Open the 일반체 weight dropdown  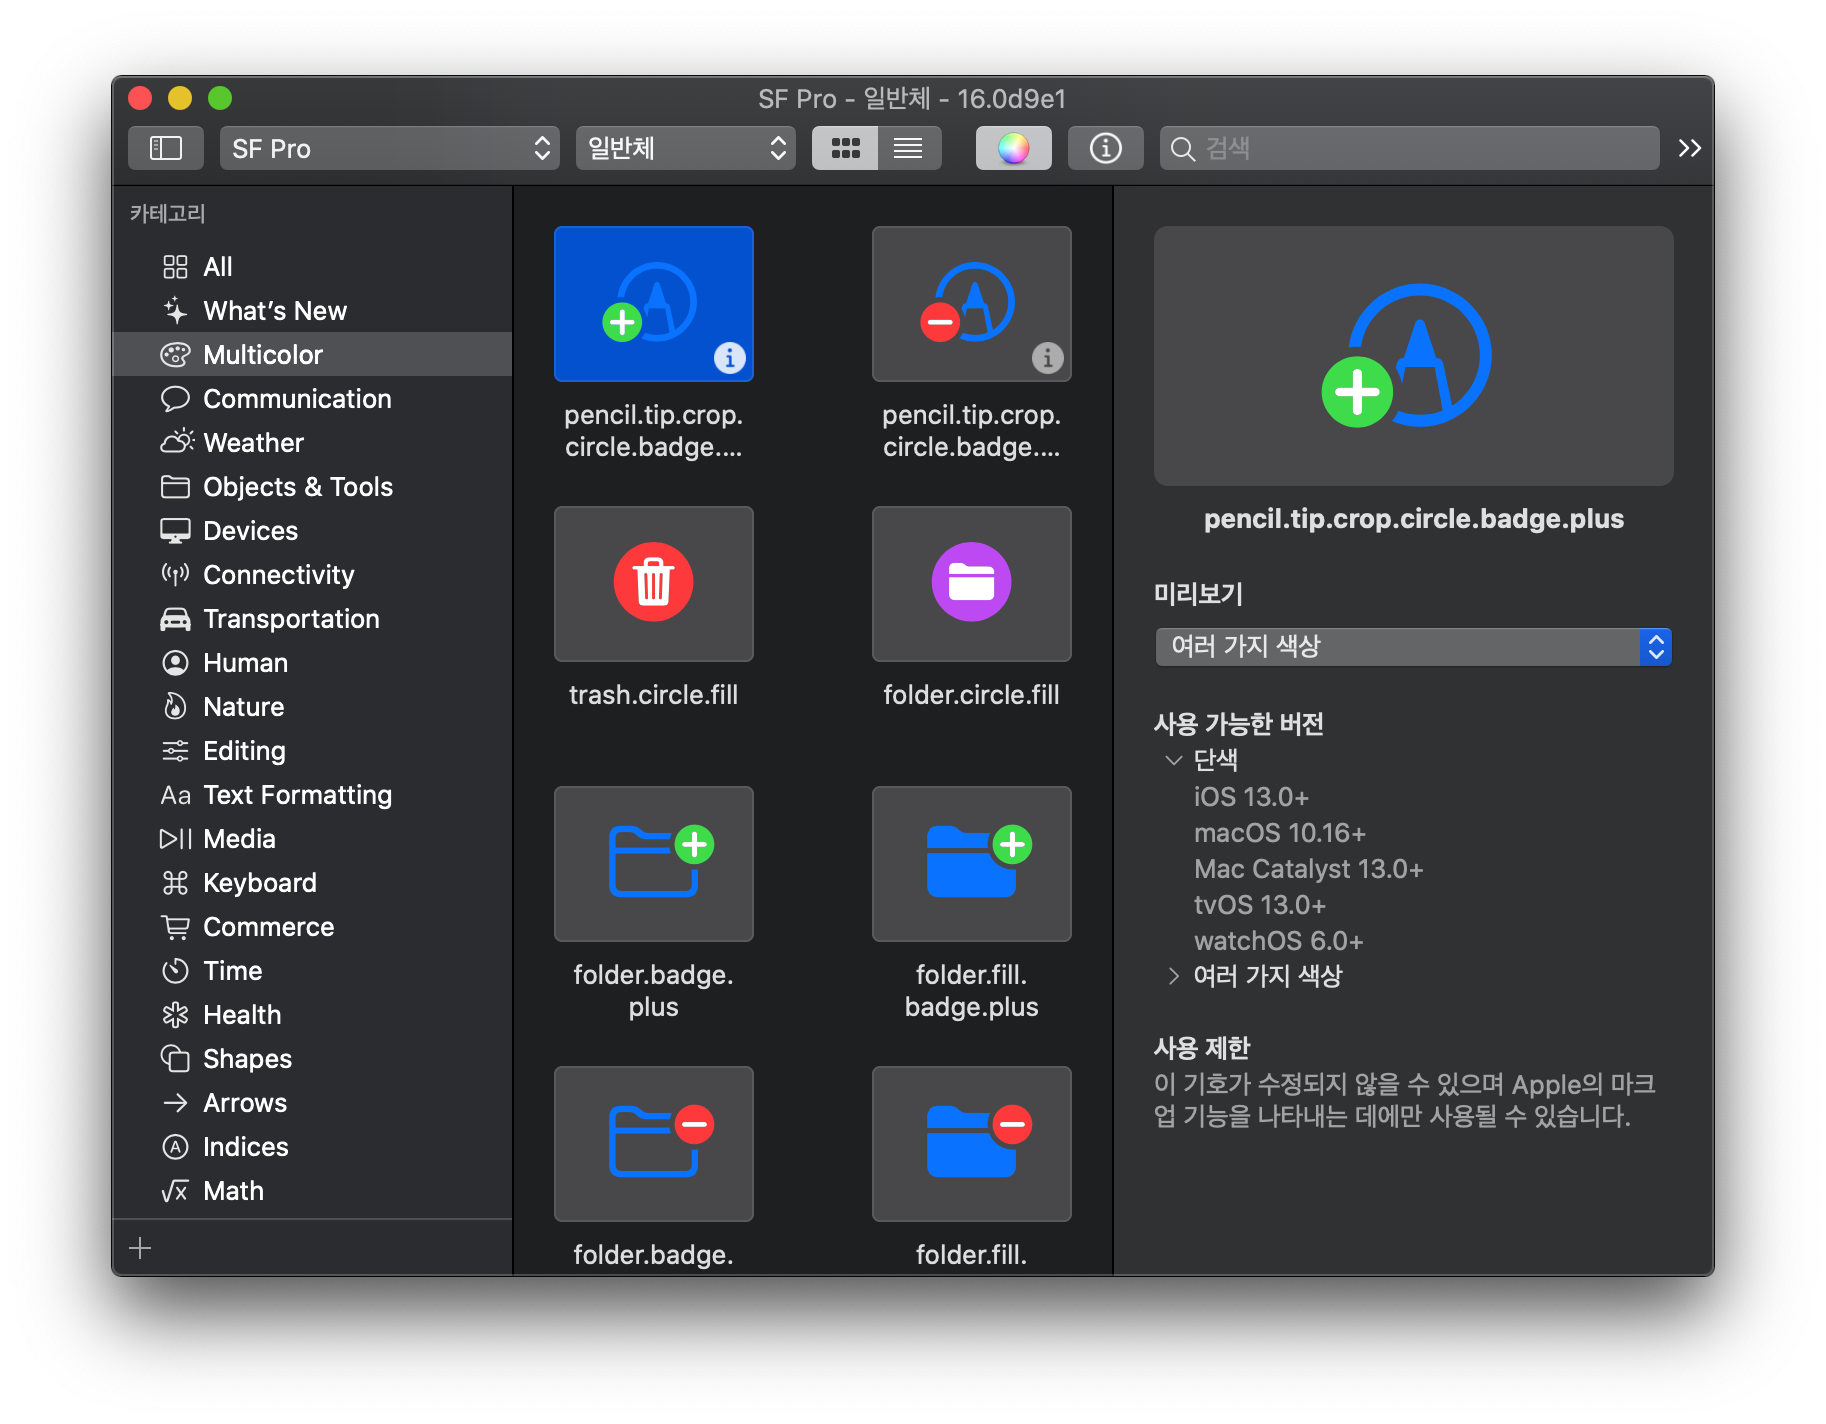click(686, 148)
